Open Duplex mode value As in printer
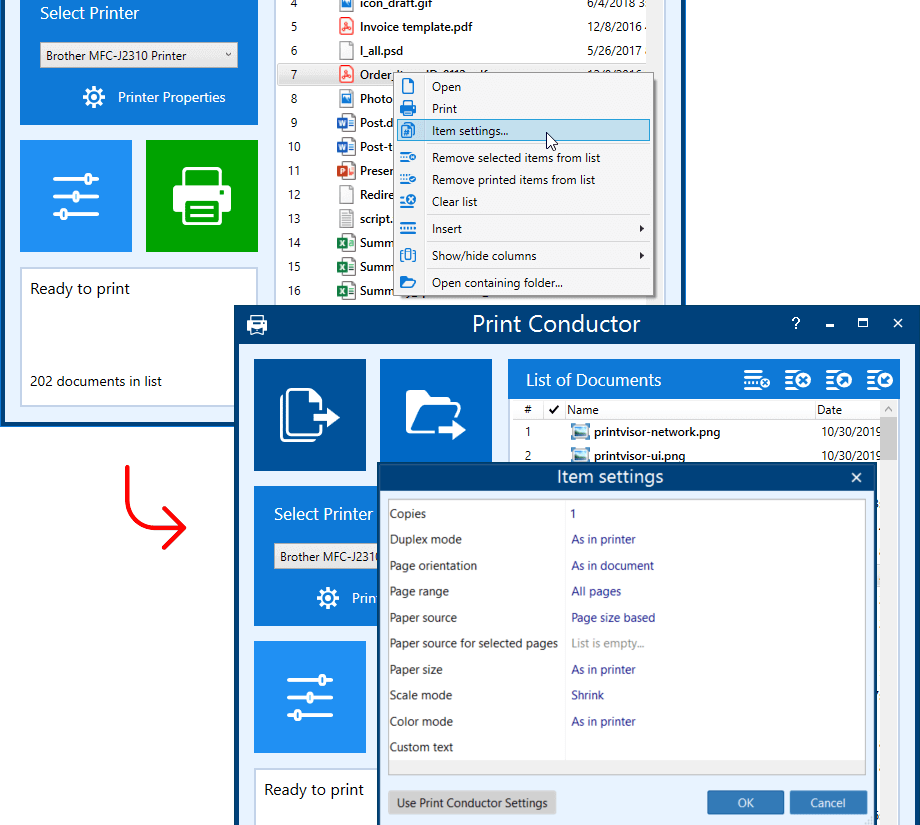Image resolution: width=920 pixels, height=825 pixels. (x=715, y=539)
